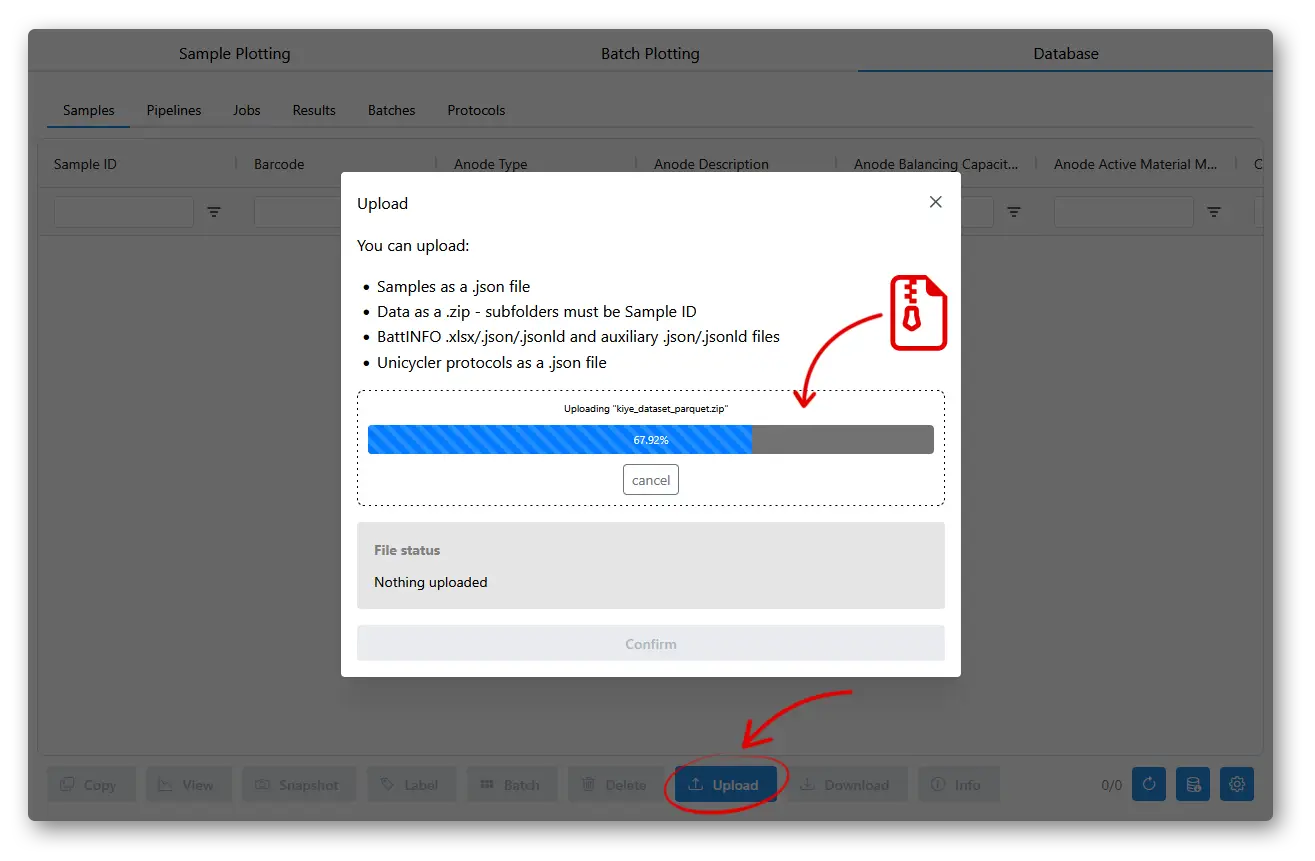
Task: Open the database icon button
Action: (1193, 785)
